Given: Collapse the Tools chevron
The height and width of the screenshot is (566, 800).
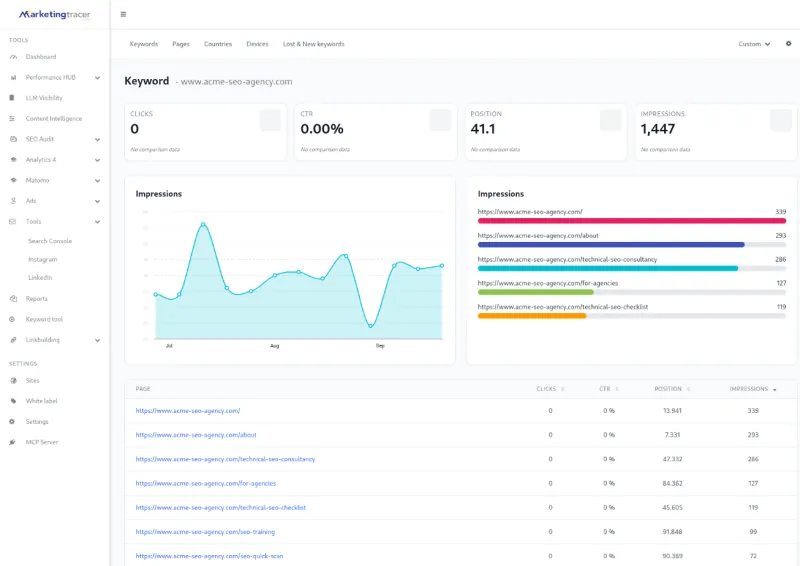Looking at the screenshot, I should coord(97,222).
